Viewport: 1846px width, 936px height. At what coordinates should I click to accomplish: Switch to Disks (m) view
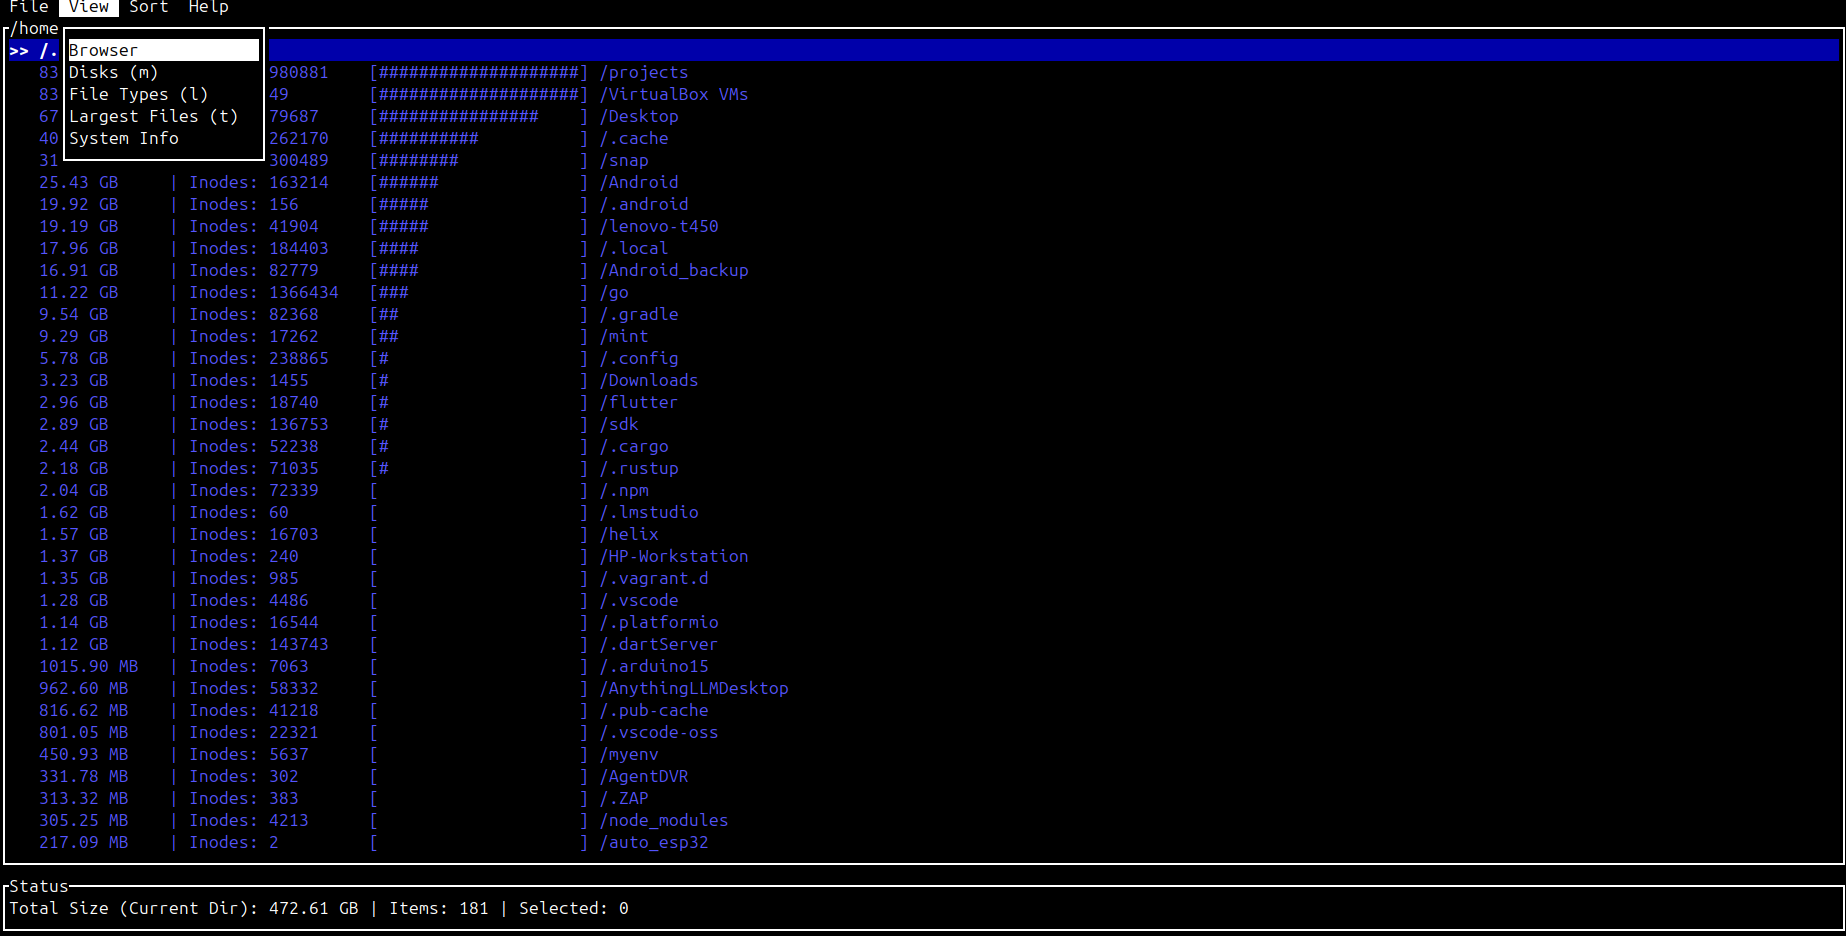113,72
